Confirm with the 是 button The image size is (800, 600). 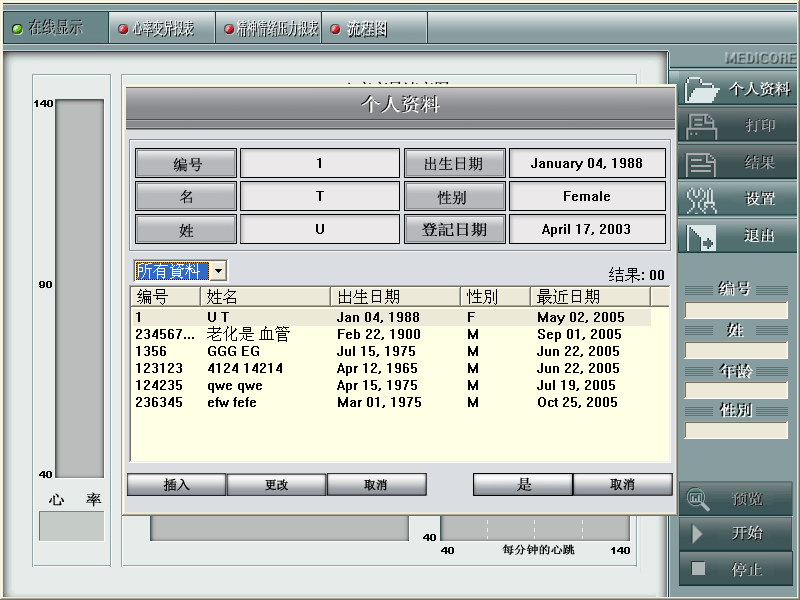[523, 485]
